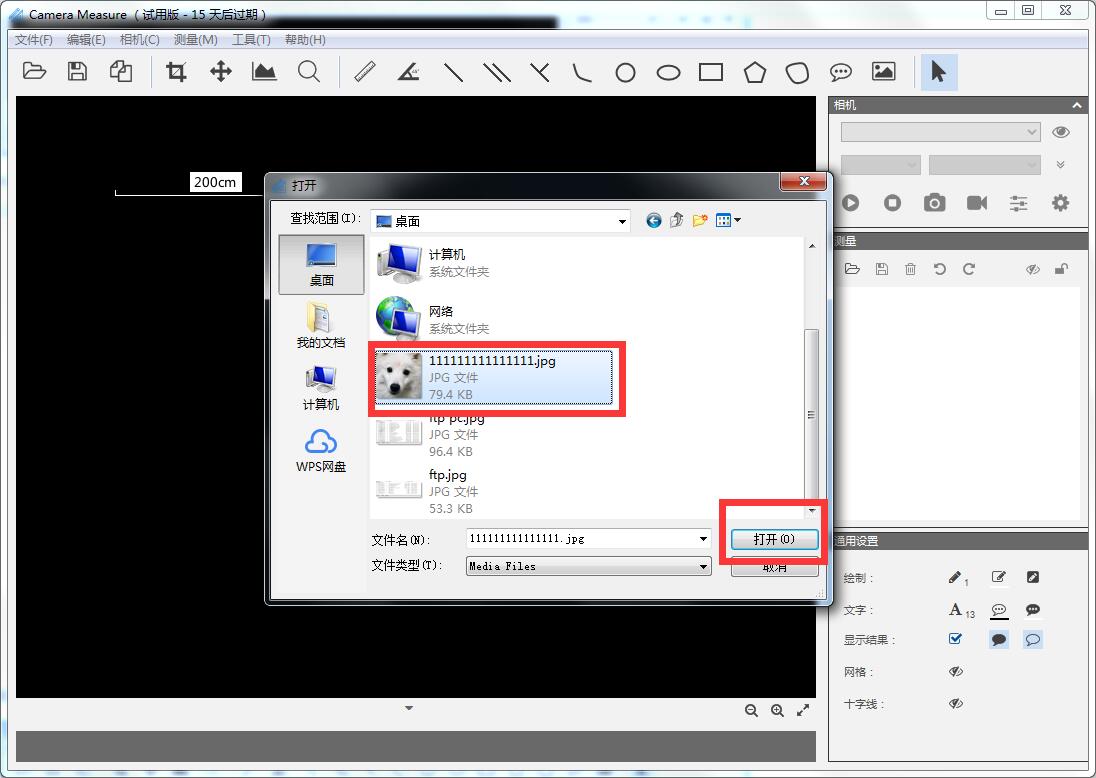Viewport: 1096px width, 778px height.
Task: Open camera settings via the gear icon
Action: click(x=1060, y=202)
